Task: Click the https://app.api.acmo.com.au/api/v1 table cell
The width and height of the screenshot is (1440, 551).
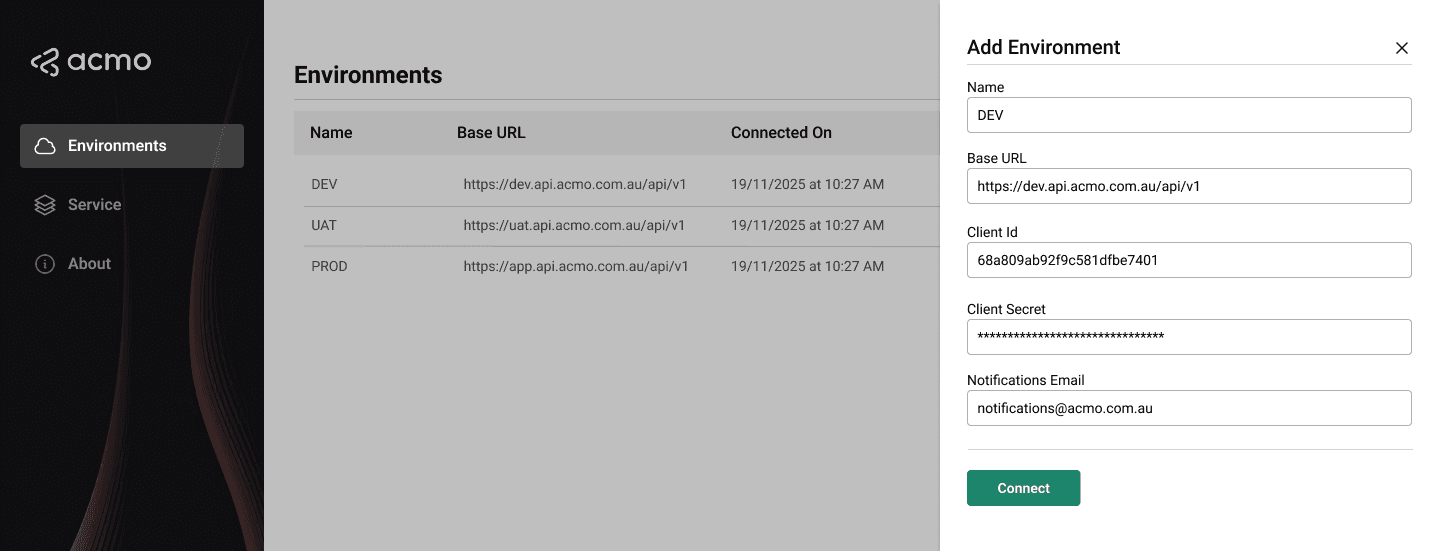Action: coord(576,267)
